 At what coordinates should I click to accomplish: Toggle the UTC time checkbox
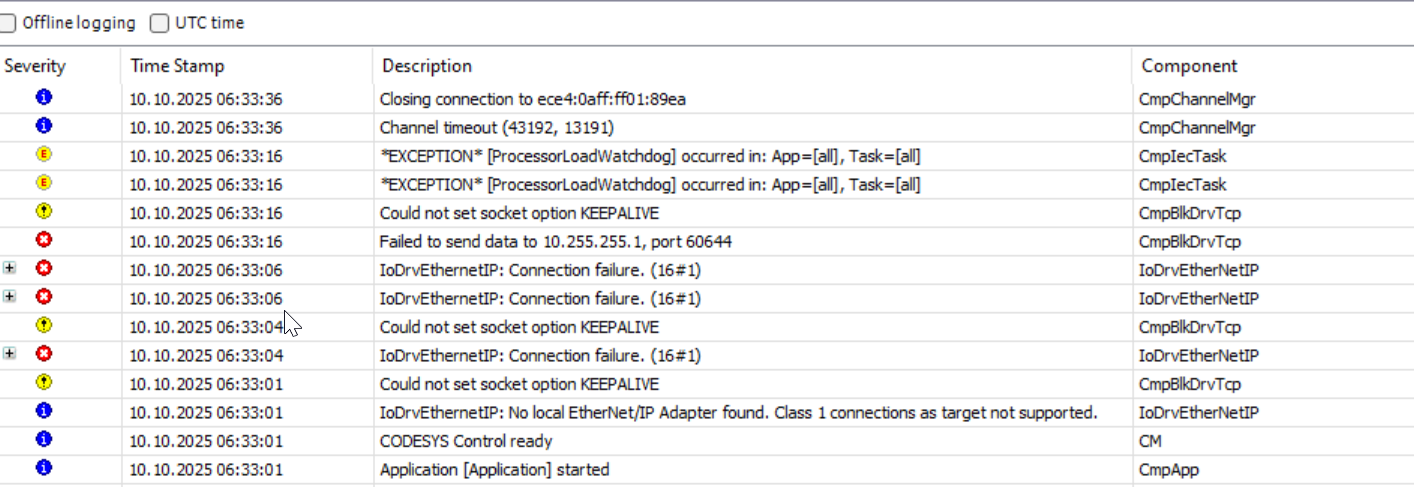[x=159, y=23]
